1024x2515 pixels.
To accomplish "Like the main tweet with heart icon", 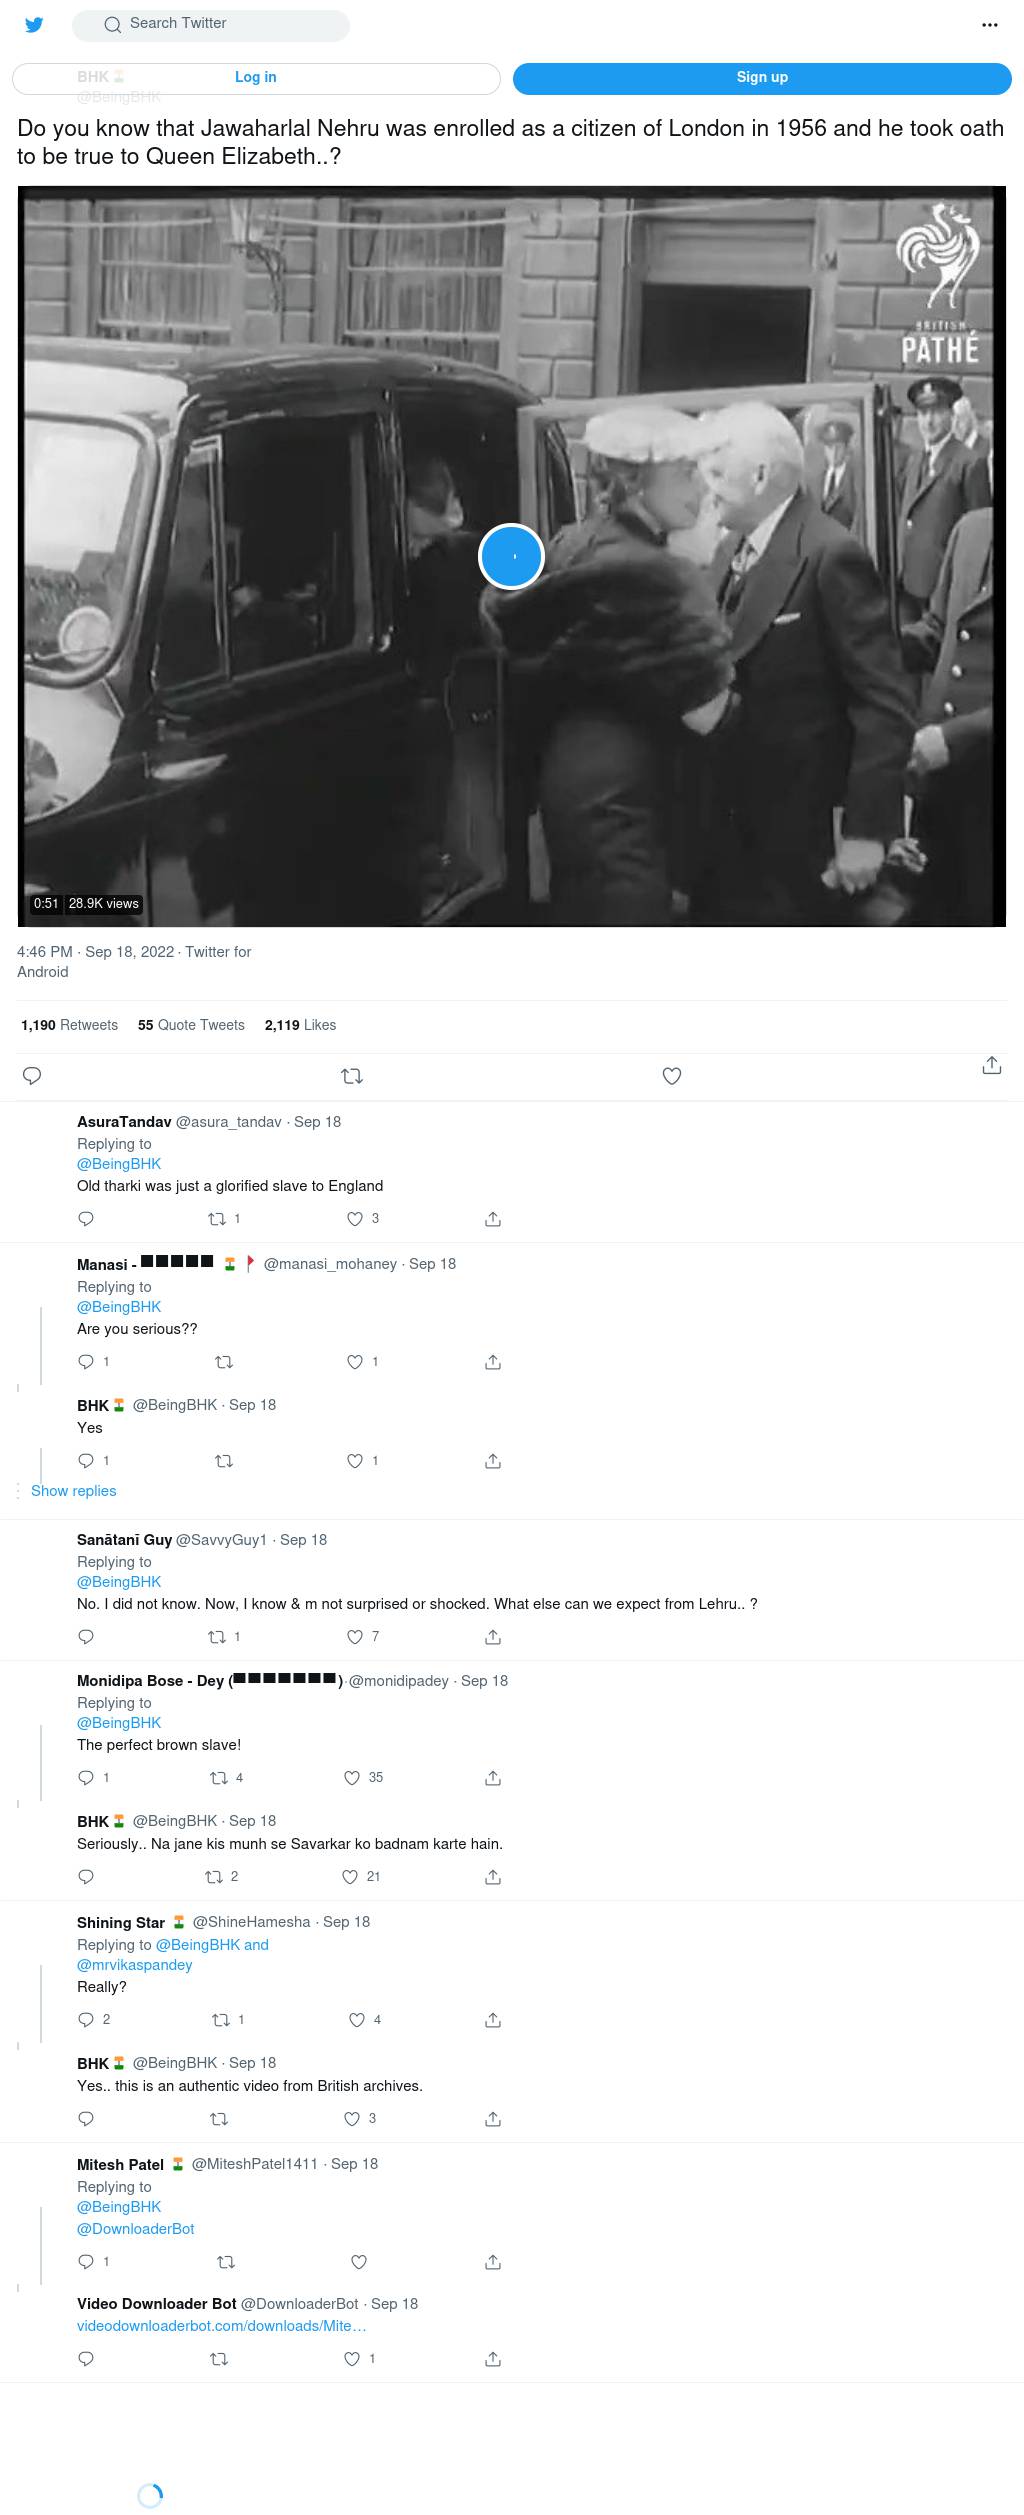I will pos(672,1076).
